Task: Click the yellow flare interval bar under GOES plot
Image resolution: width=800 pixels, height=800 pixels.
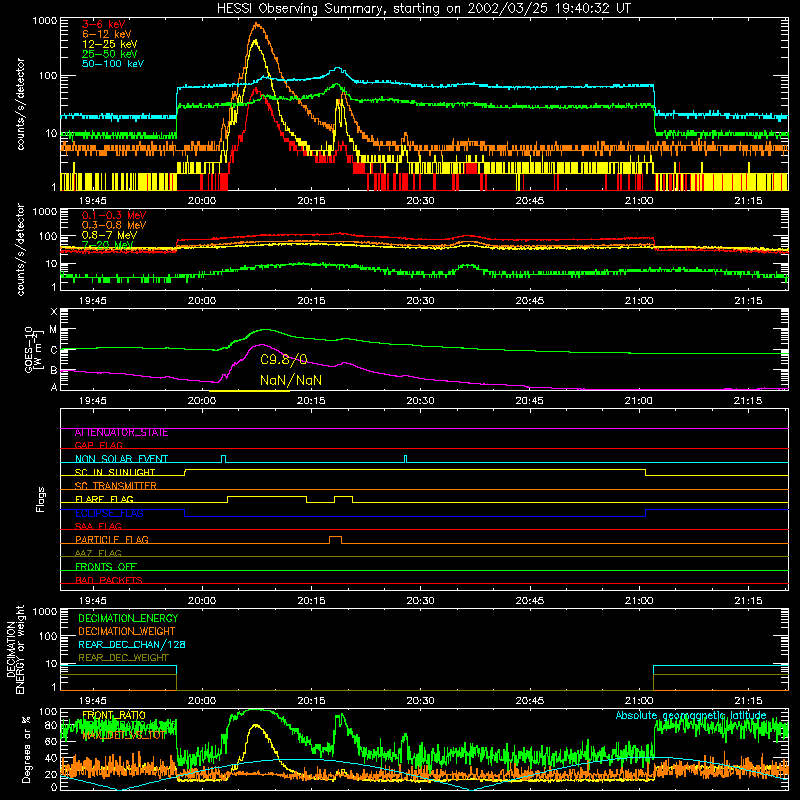Action: coord(249,391)
